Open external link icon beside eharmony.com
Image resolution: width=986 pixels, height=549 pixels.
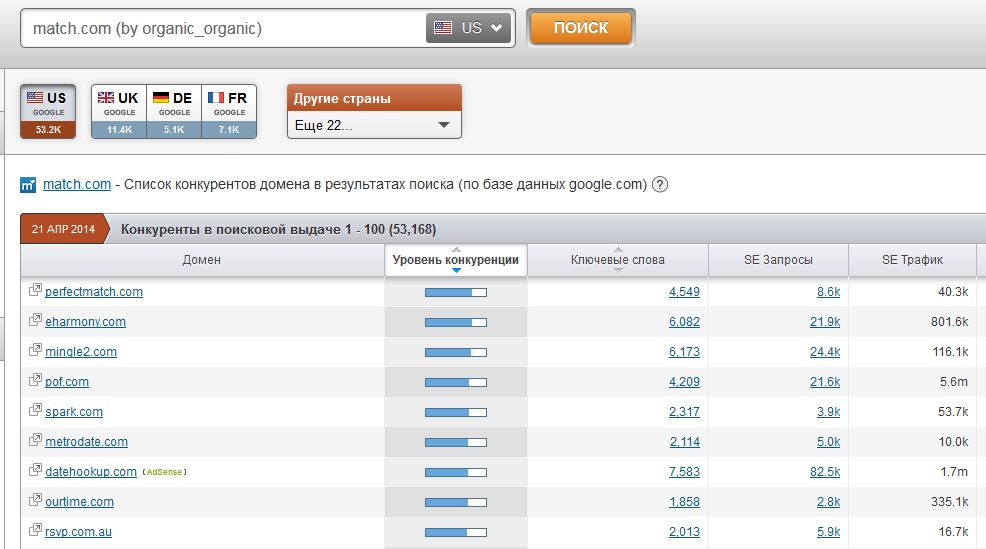pos(35,320)
